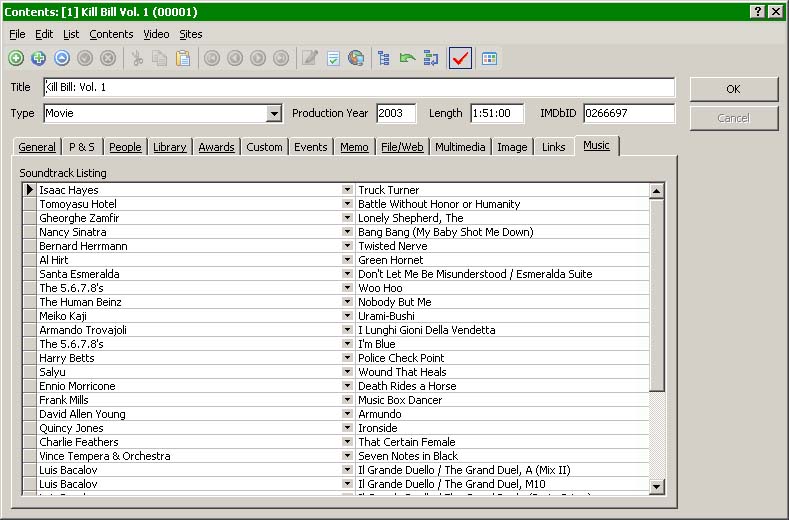Click the globe web download icon
789x520 pixels.
click(356, 58)
